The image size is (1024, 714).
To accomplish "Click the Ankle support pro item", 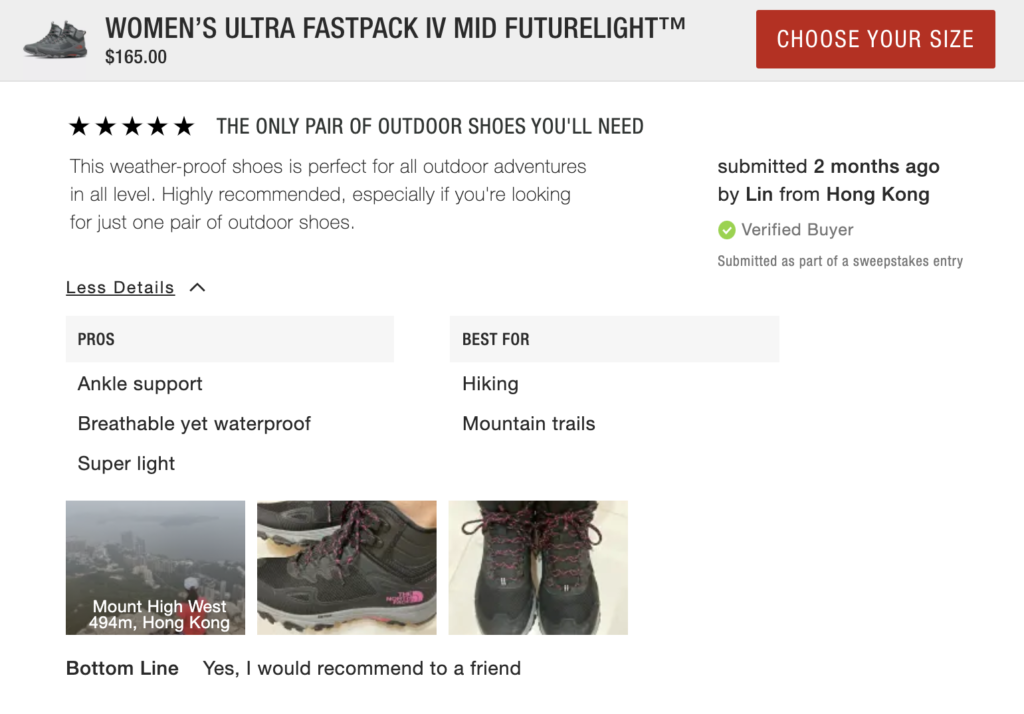I will [140, 384].
